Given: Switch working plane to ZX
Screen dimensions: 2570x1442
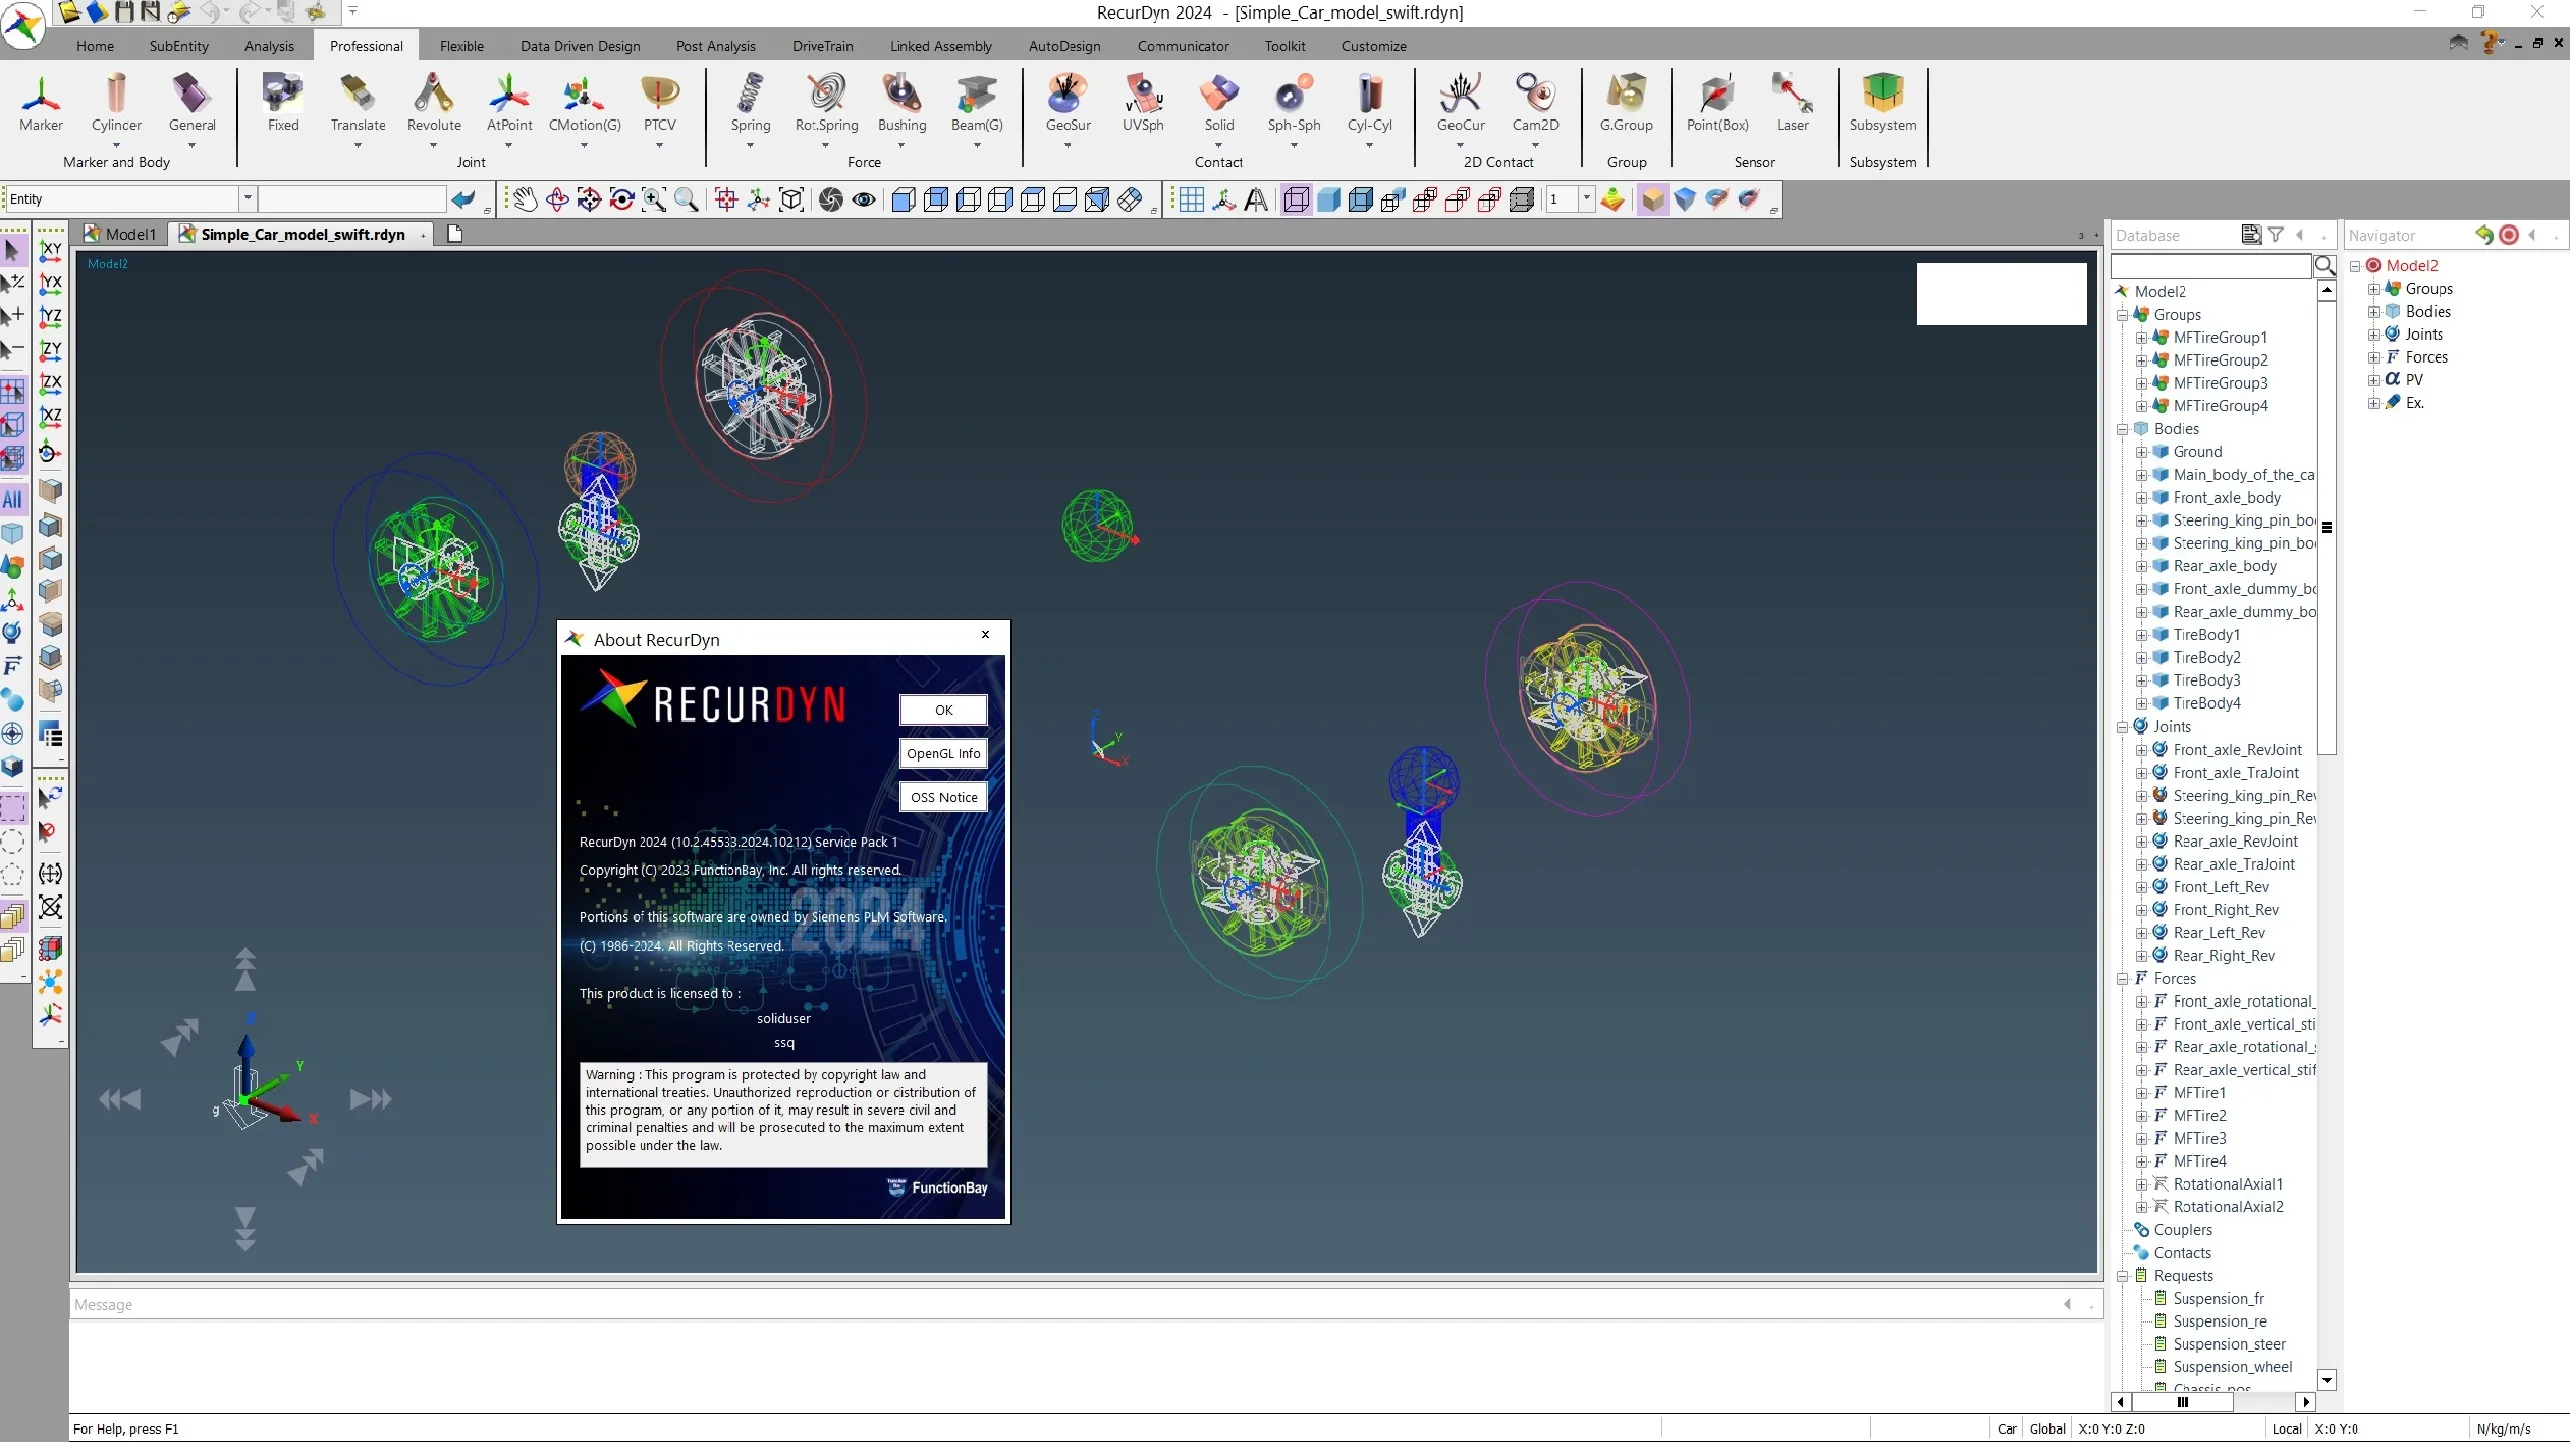Looking at the screenshot, I should pos(50,383).
